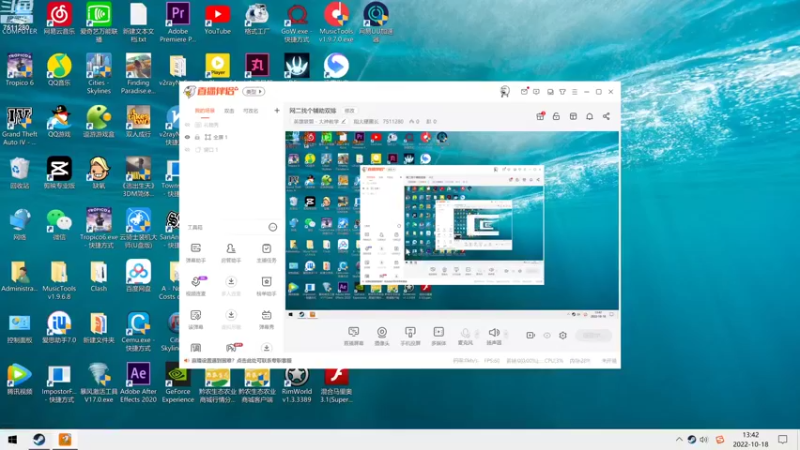Viewport: 800px width, 450px height.
Task: Edit the category via pencil icon
Action: coord(344,121)
